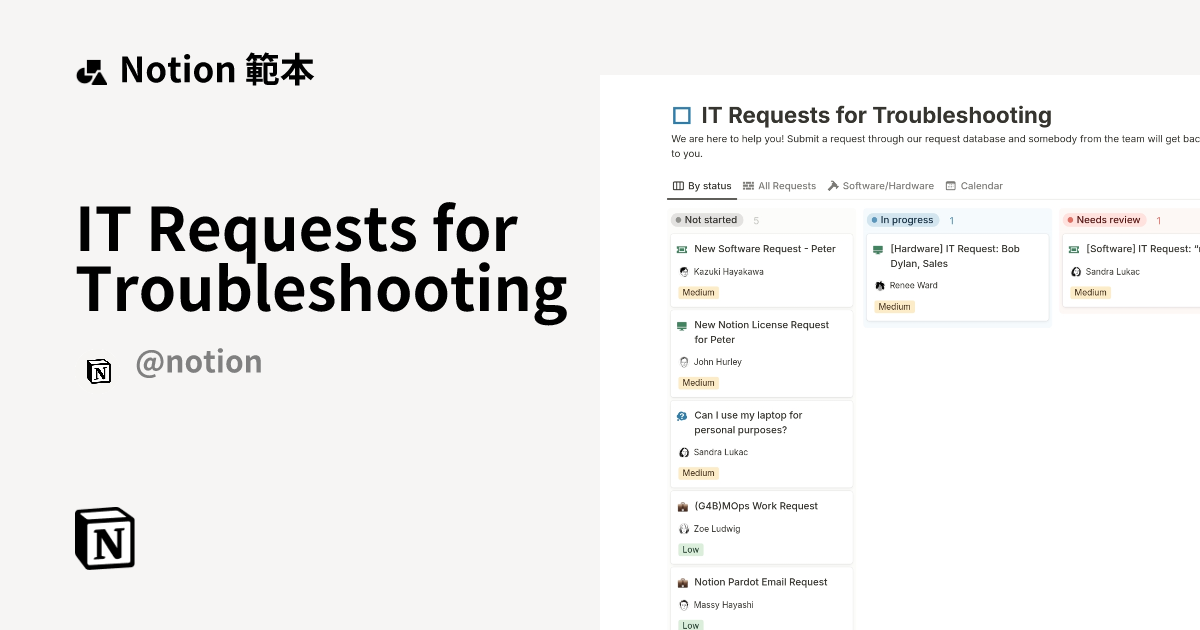This screenshot has width=1200, height=630.
Task: Switch to the All Requests tab
Action: point(786,185)
